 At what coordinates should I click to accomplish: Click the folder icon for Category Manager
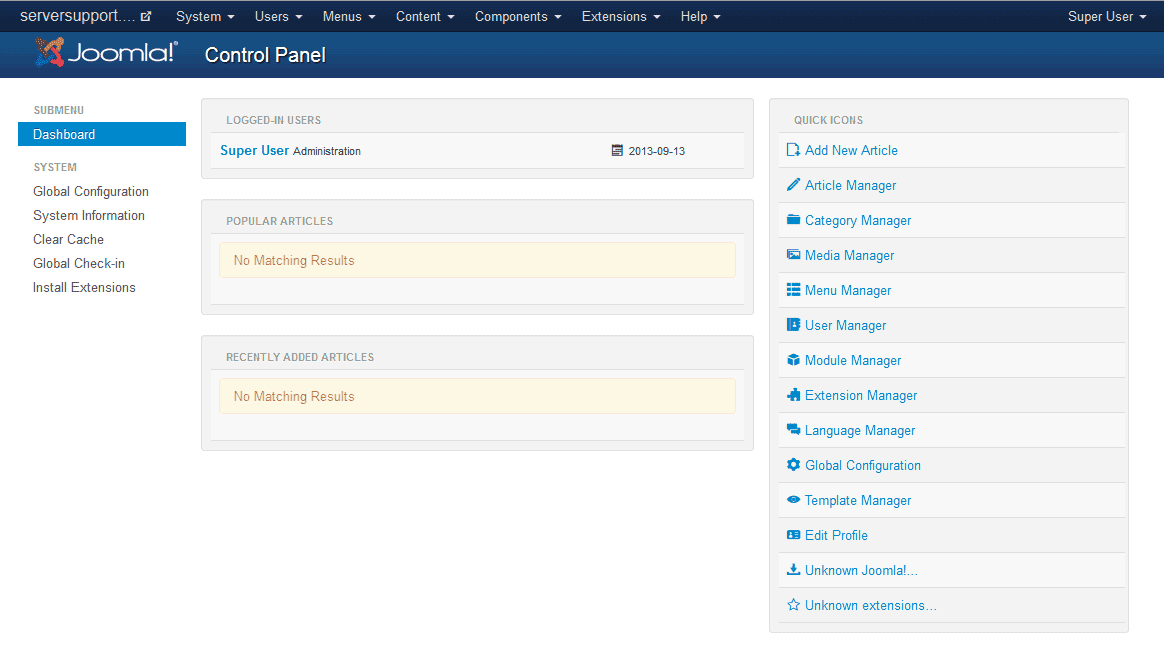tap(793, 220)
